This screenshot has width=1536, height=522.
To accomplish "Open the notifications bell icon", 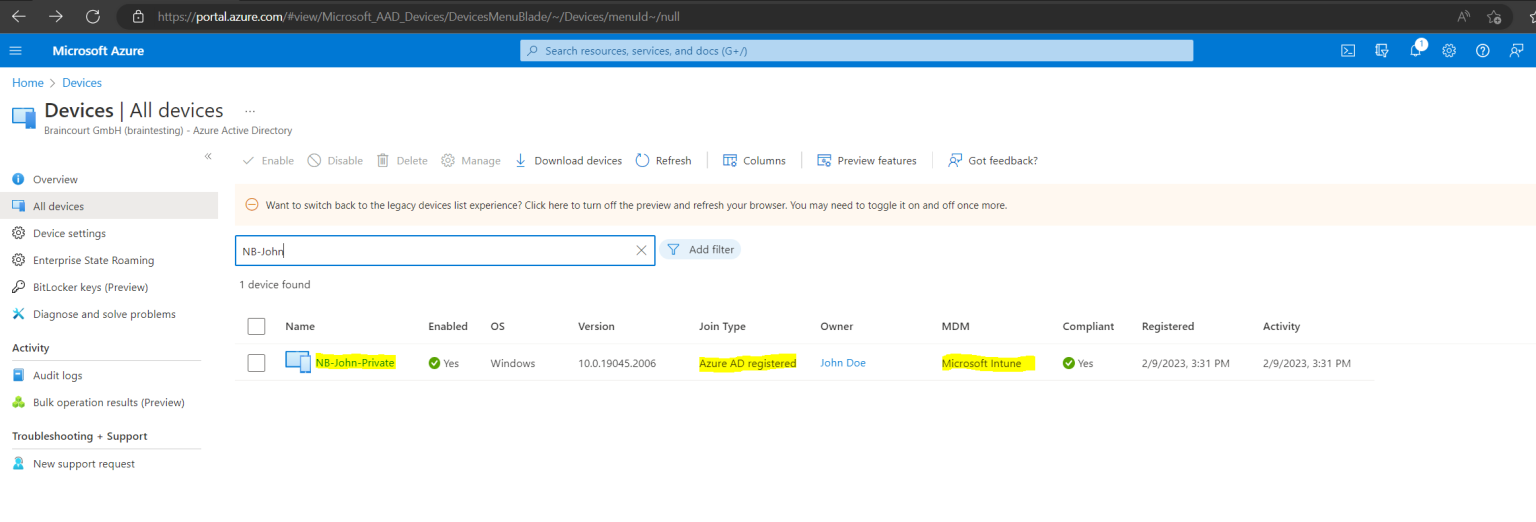I will (x=1416, y=51).
